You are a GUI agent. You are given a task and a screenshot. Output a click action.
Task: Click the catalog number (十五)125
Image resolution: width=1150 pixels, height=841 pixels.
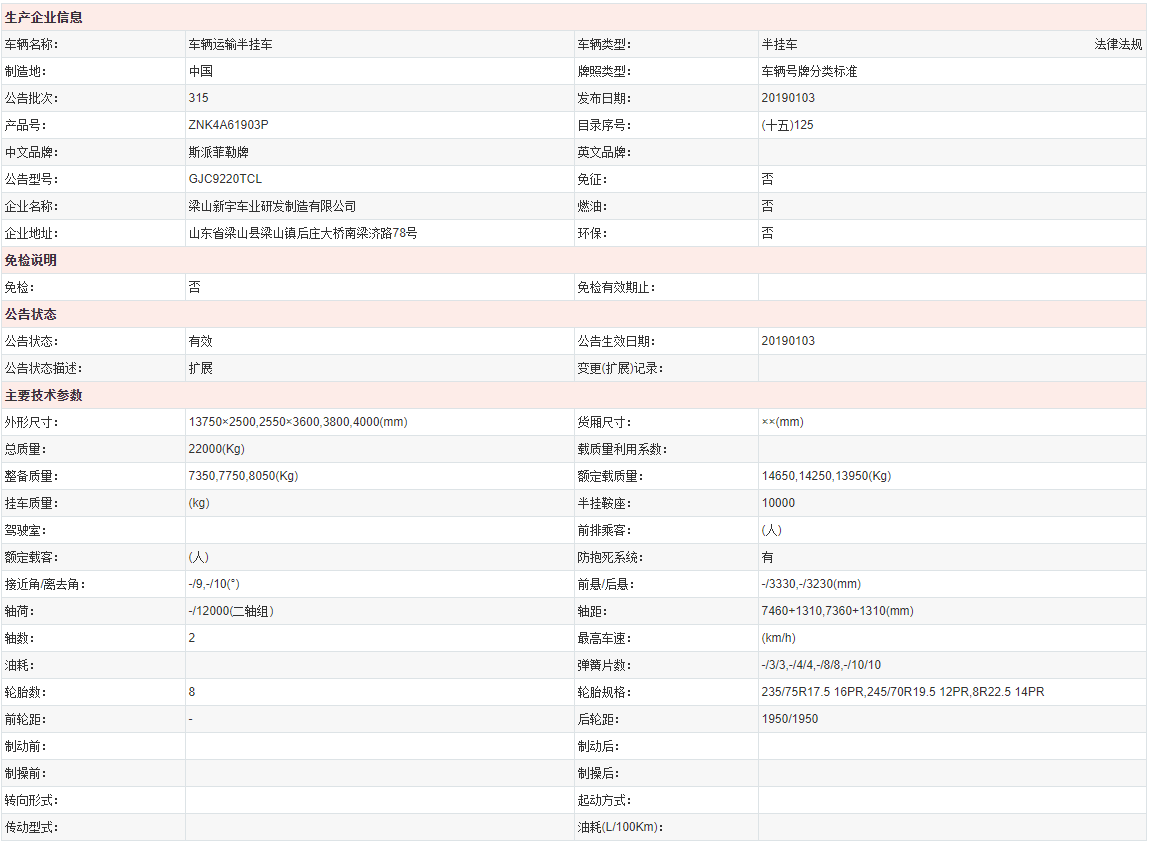coord(787,126)
